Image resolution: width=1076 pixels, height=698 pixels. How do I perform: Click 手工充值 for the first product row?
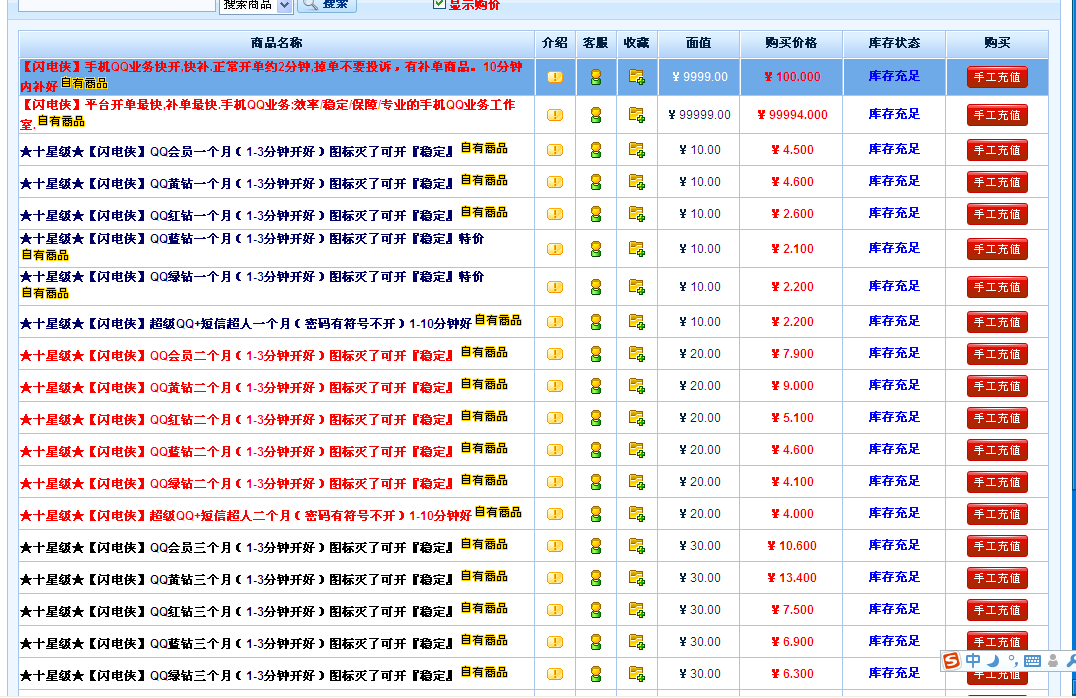tap(996, 76)
